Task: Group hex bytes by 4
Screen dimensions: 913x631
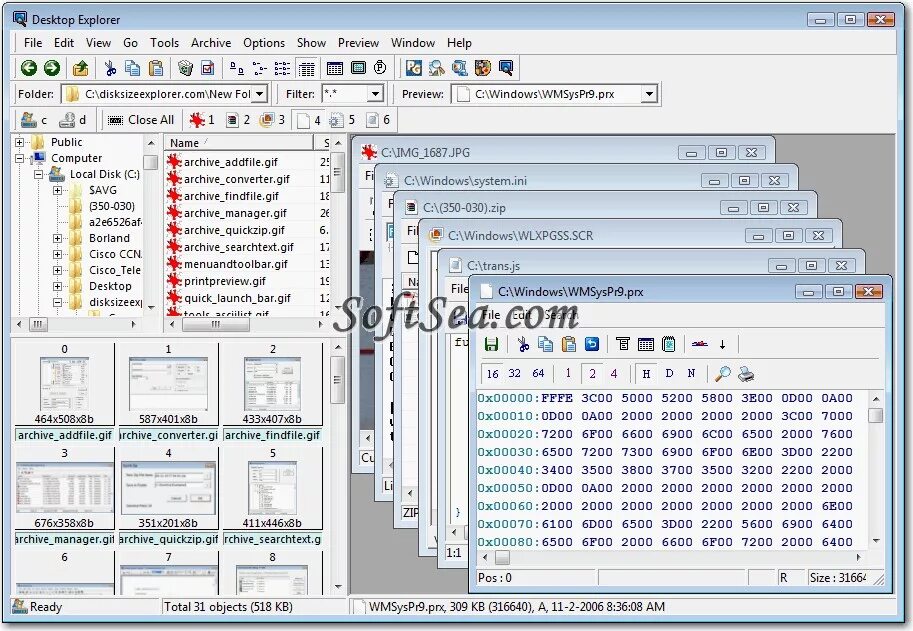Action: (x=614, y=374)
